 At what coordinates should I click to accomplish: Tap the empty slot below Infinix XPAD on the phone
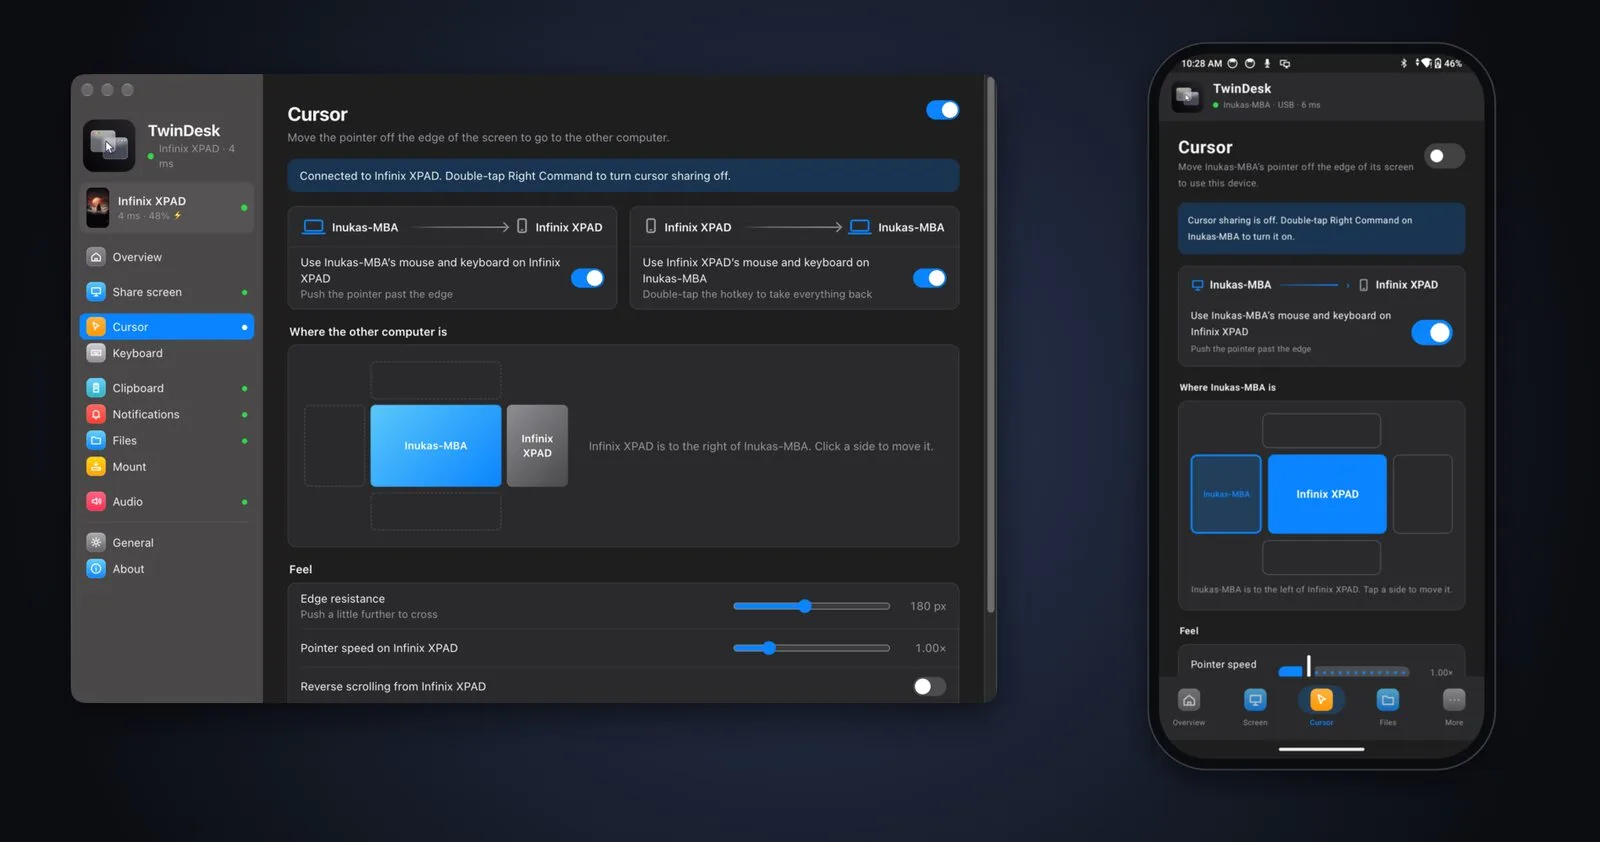point(1321,557)
